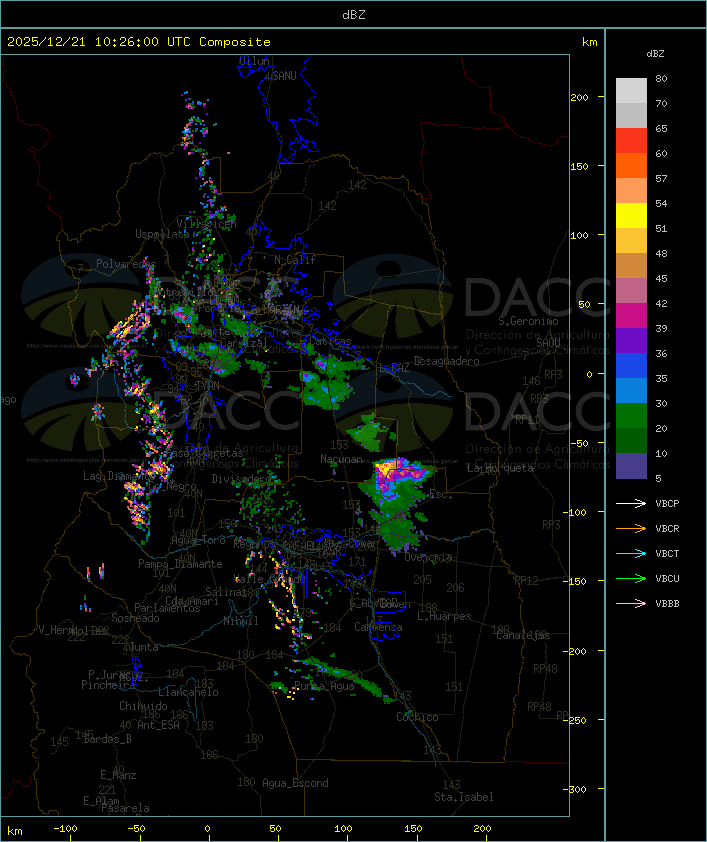Image resolution: width=707 pixels, height=842 pixels.
Task: Click the 57 value on the color legend
Action: click(661, 178)
